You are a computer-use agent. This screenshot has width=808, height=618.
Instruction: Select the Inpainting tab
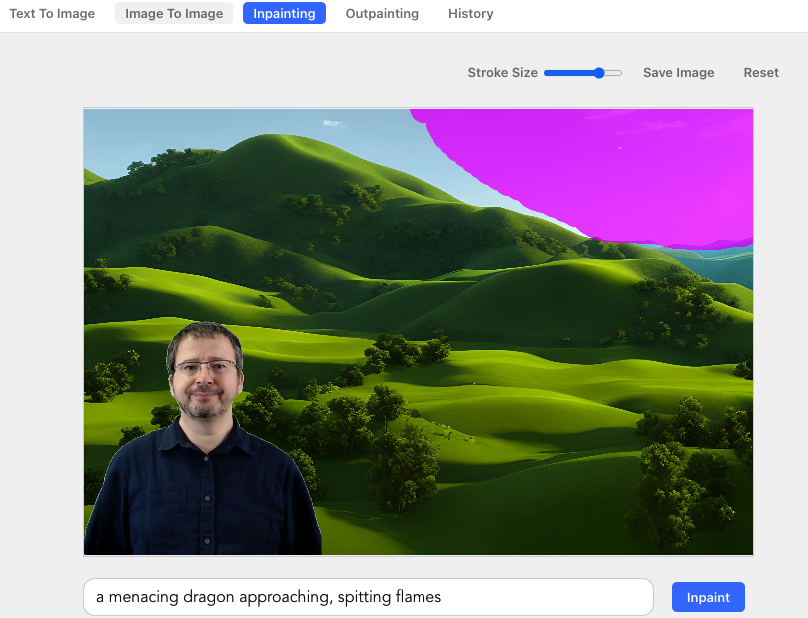pos(284,14)
